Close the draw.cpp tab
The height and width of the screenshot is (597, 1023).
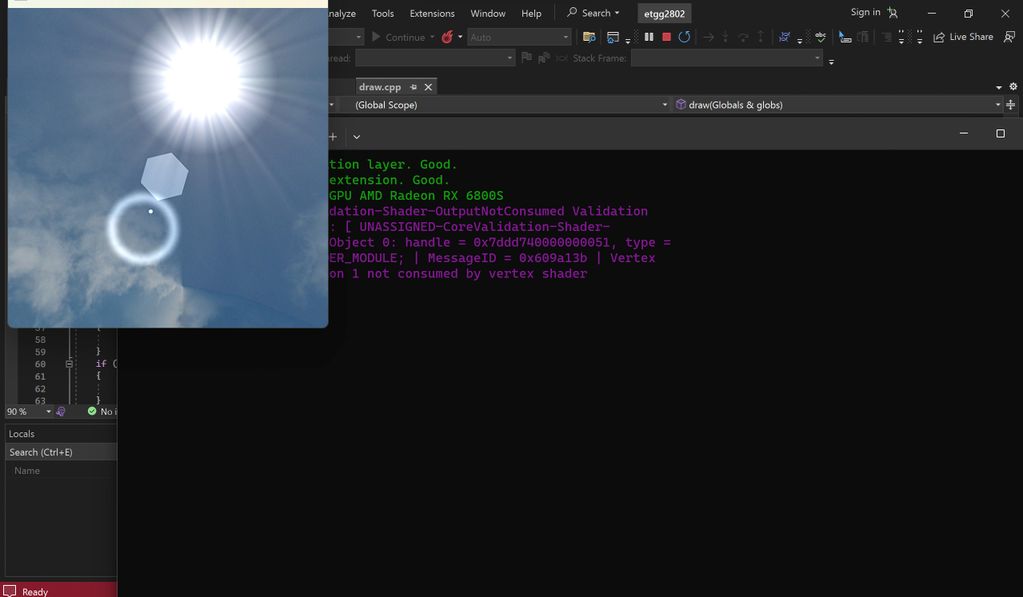pos(428,87)
